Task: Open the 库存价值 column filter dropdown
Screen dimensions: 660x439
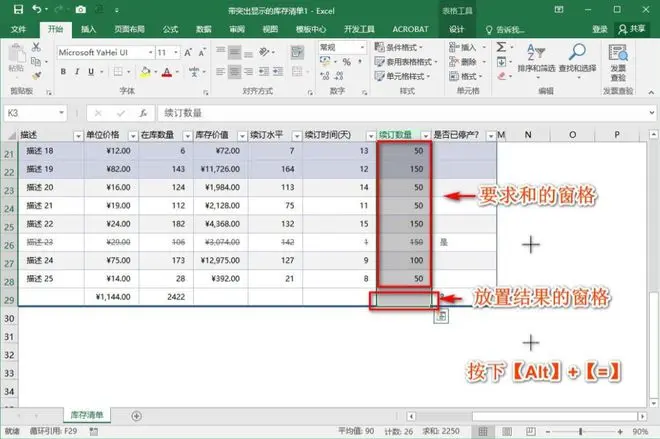Action: (242, 136)
